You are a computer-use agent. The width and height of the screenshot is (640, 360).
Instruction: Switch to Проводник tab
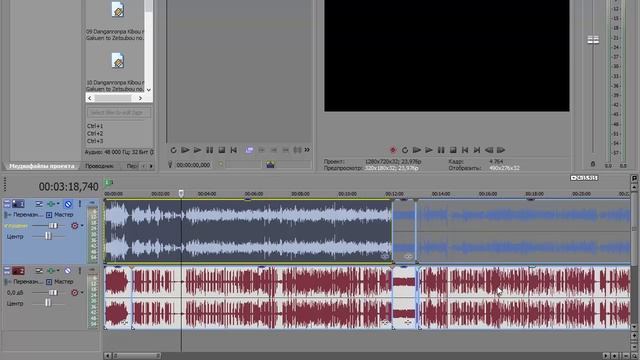pyautogui.click(x=100, y=166)
